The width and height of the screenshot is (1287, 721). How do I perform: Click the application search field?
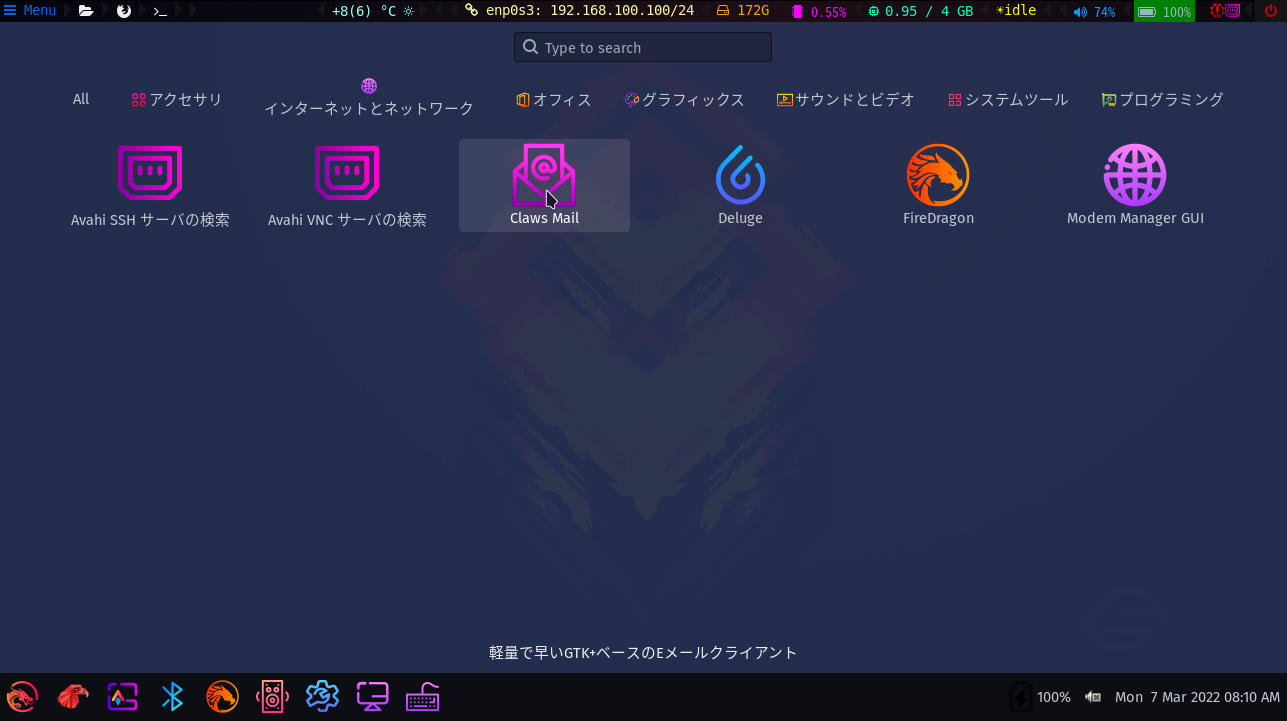(643, 47)
